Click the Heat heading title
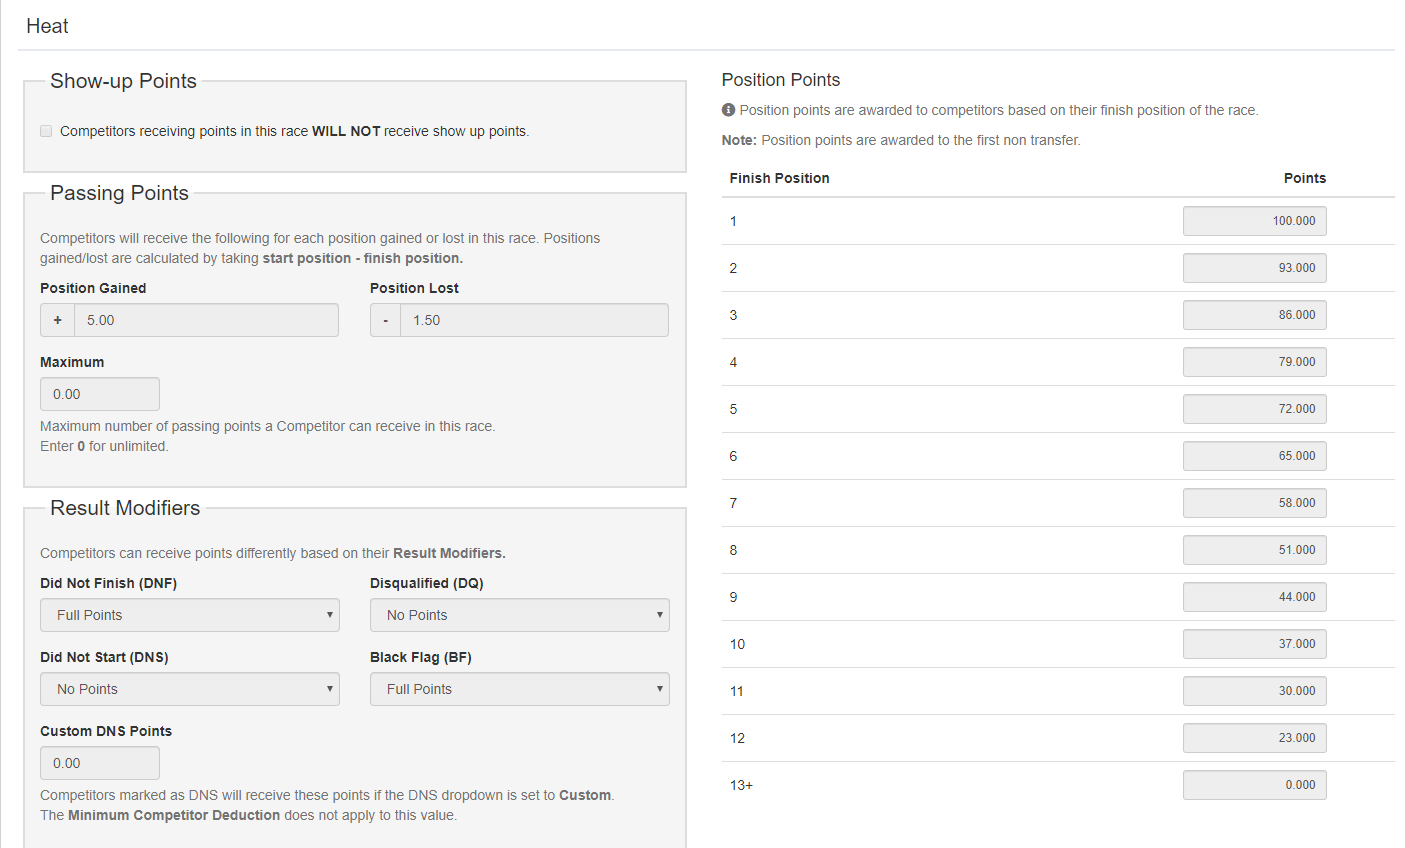The image size is (1405, 848). 46,25
